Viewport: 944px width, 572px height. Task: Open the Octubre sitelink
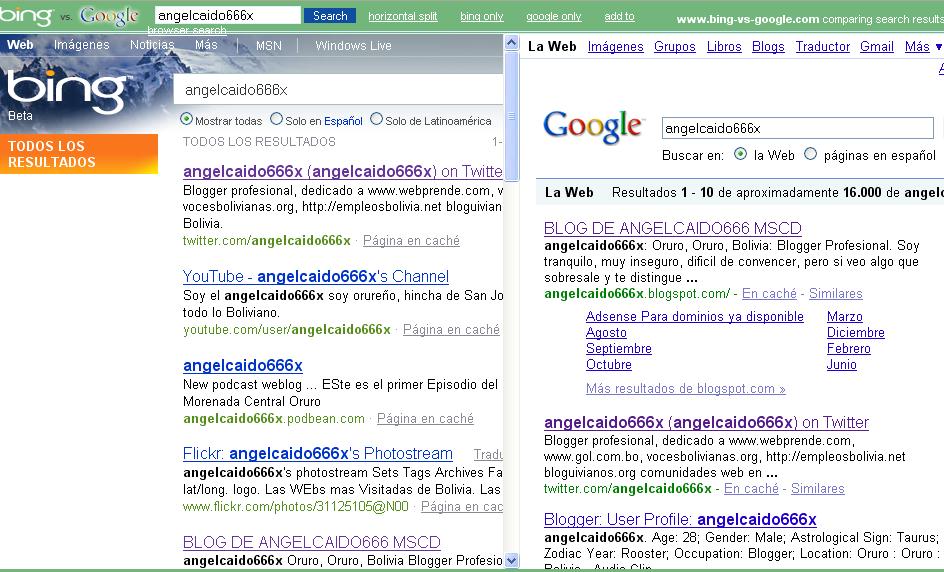609,364
